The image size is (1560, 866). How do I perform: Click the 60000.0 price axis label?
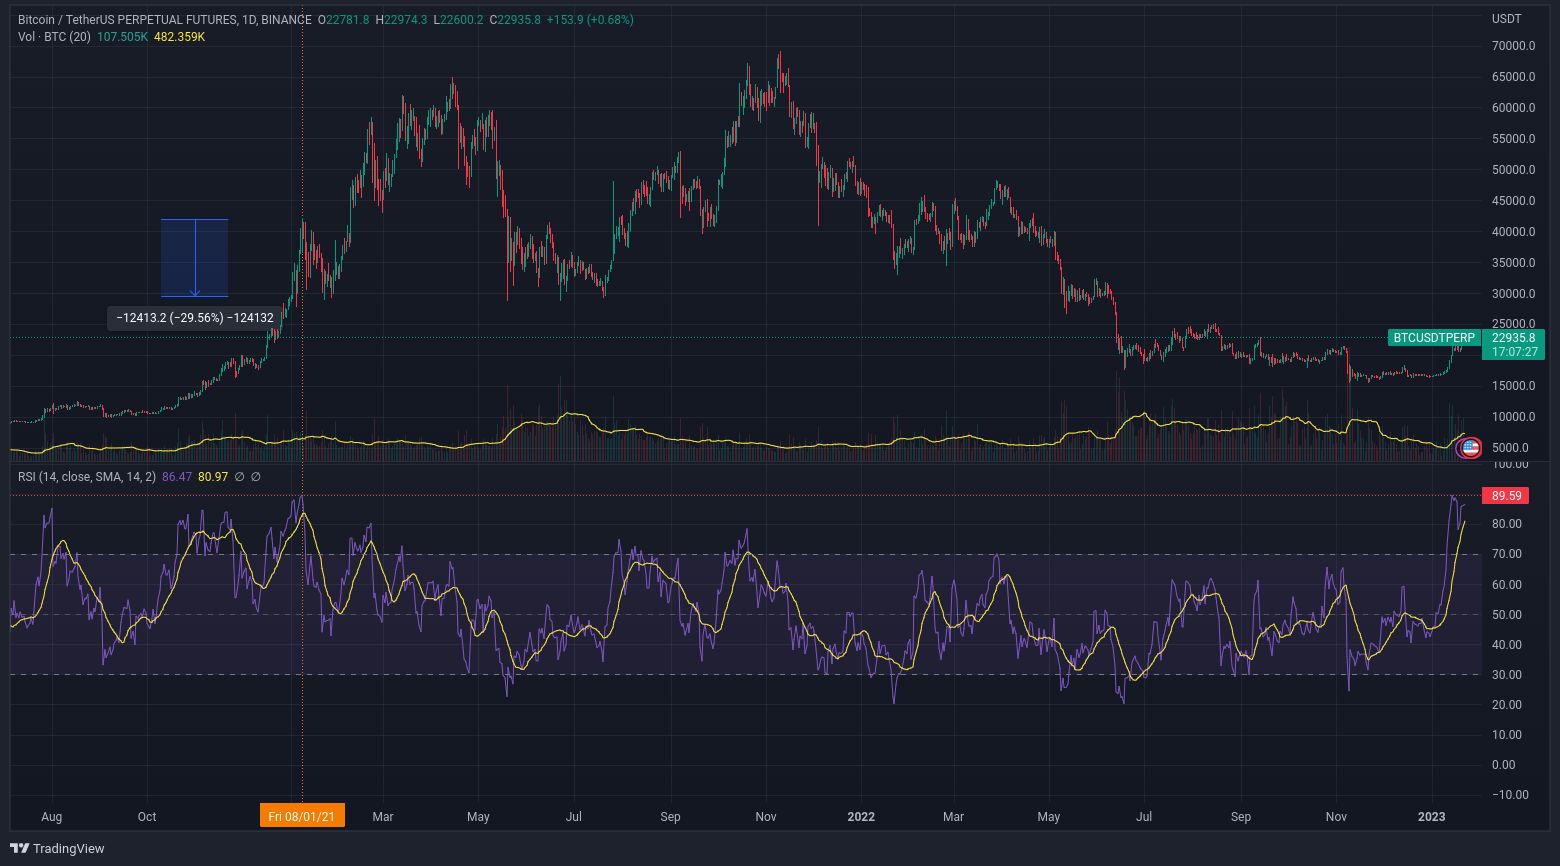click(1513, 108)
